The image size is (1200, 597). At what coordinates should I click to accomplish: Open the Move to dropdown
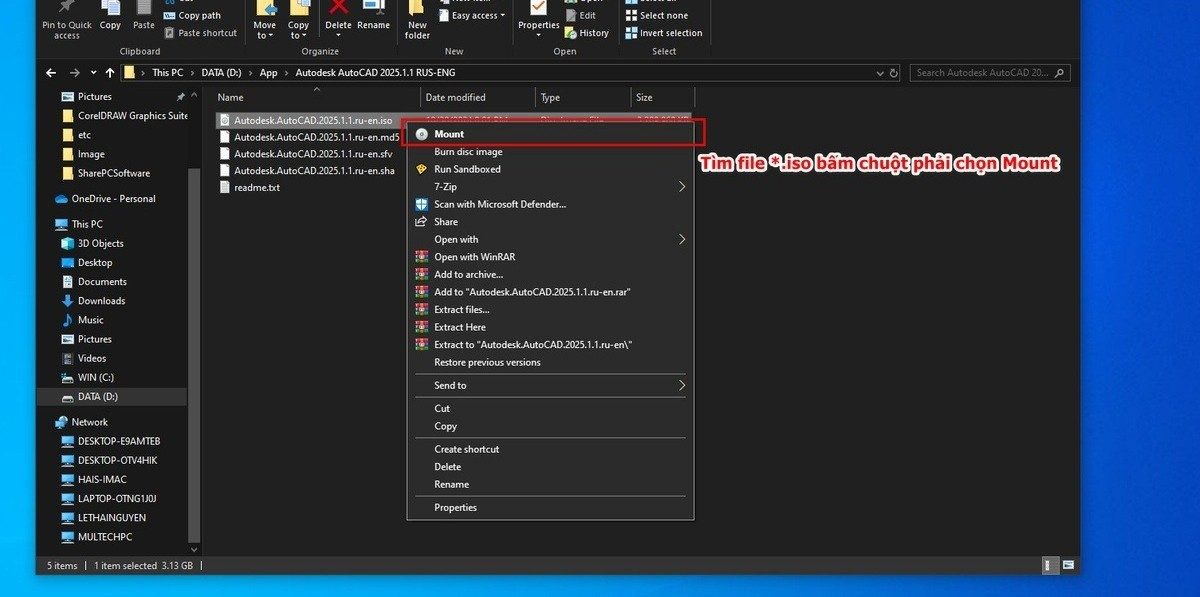(264, 22)
